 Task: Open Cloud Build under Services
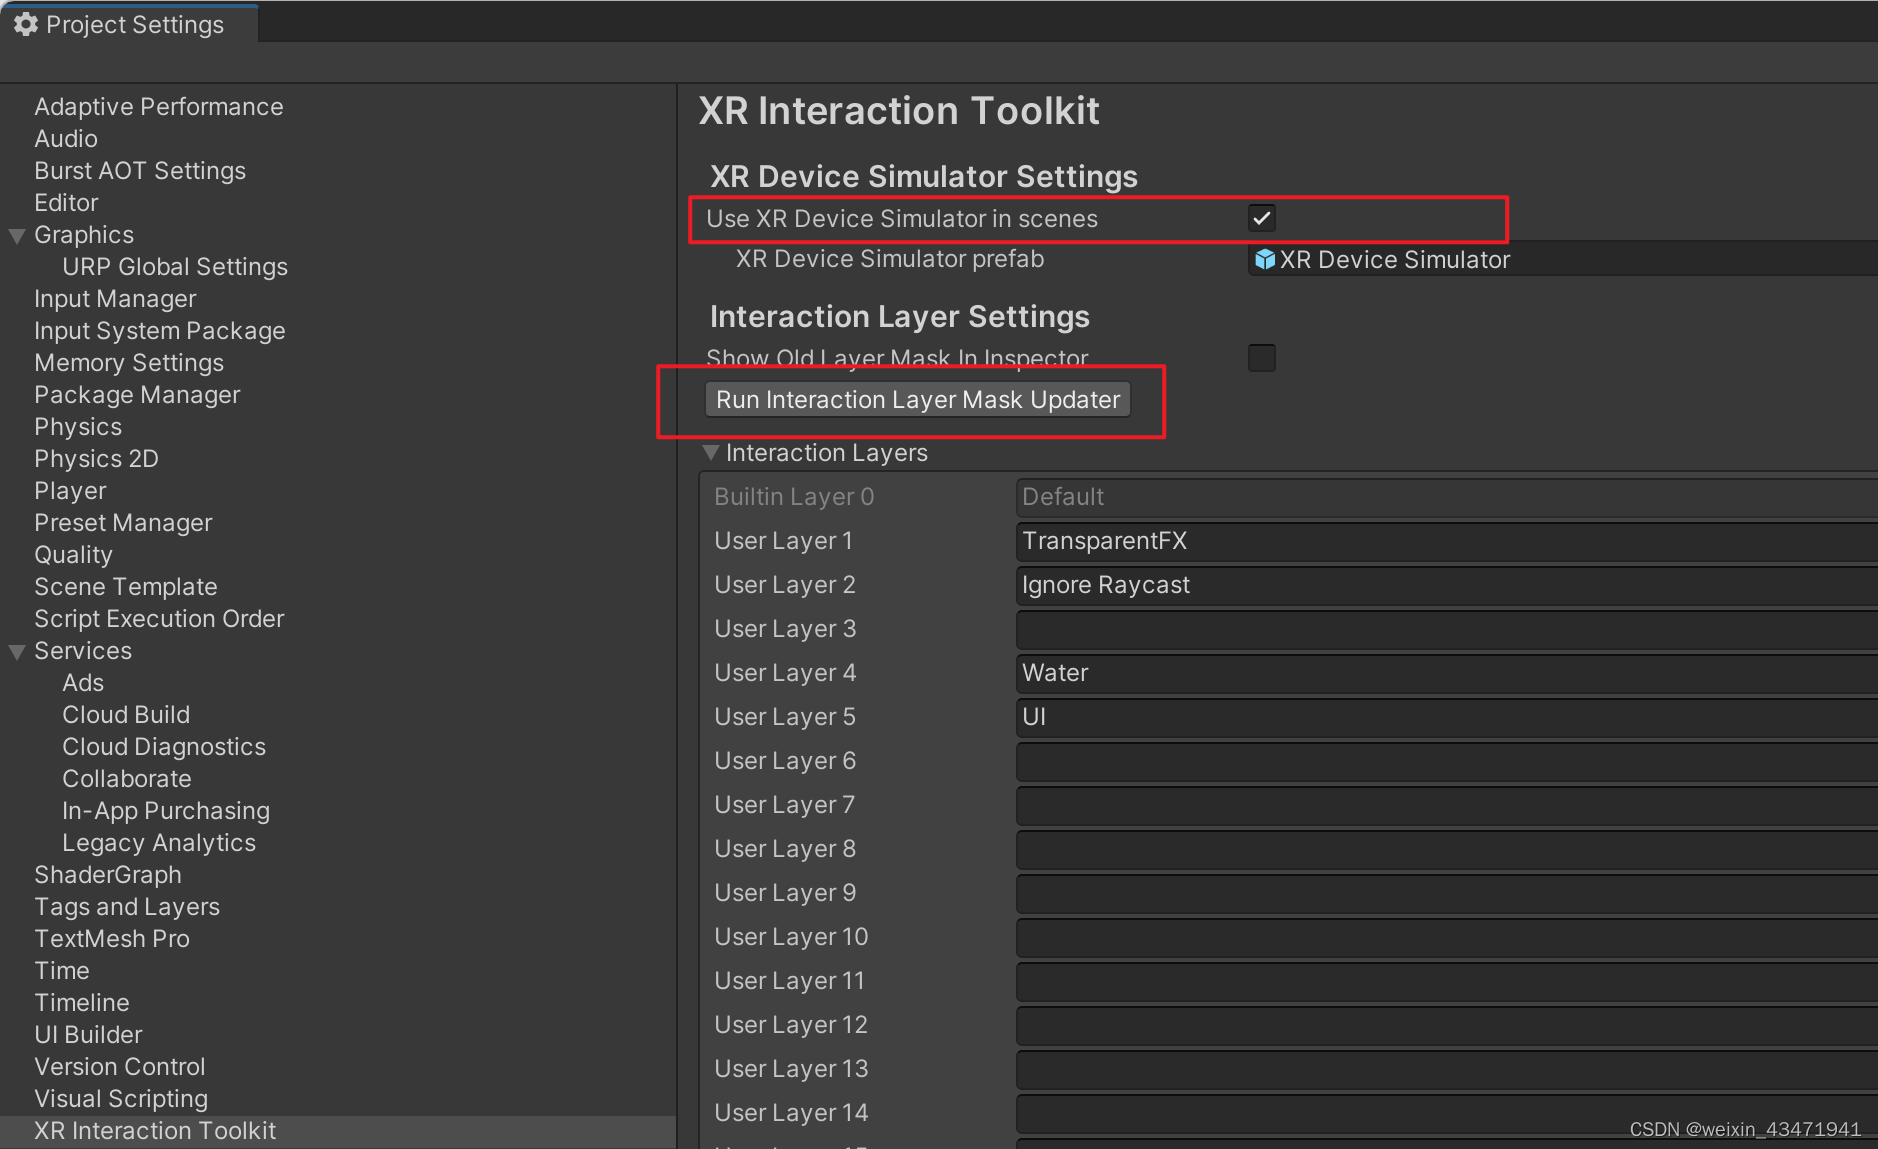point(126,715)
